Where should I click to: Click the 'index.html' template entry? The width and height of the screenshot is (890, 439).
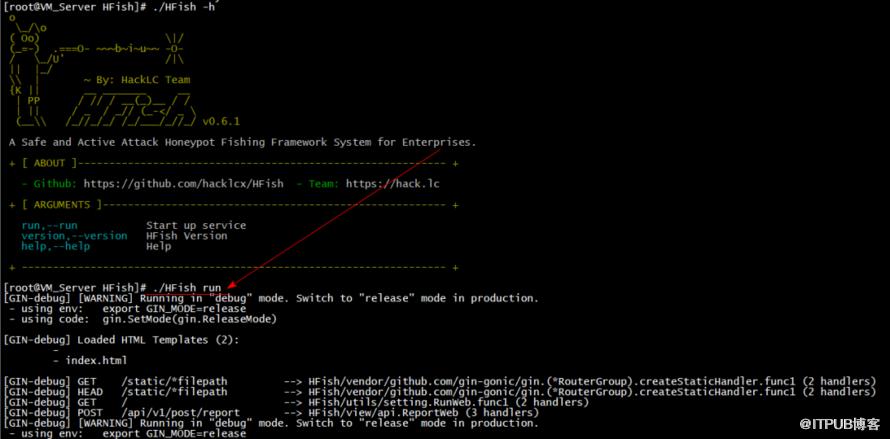[x=96, y=361]
